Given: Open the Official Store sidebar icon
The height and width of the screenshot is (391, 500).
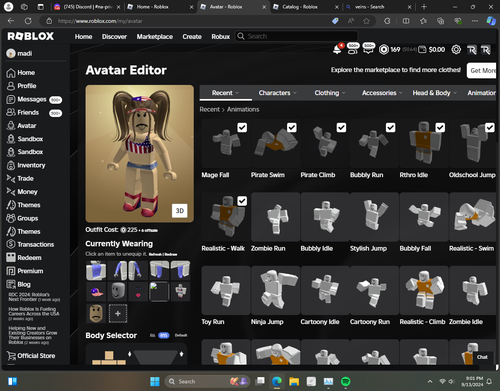Looking at the screenshot, I should (11, 356).
